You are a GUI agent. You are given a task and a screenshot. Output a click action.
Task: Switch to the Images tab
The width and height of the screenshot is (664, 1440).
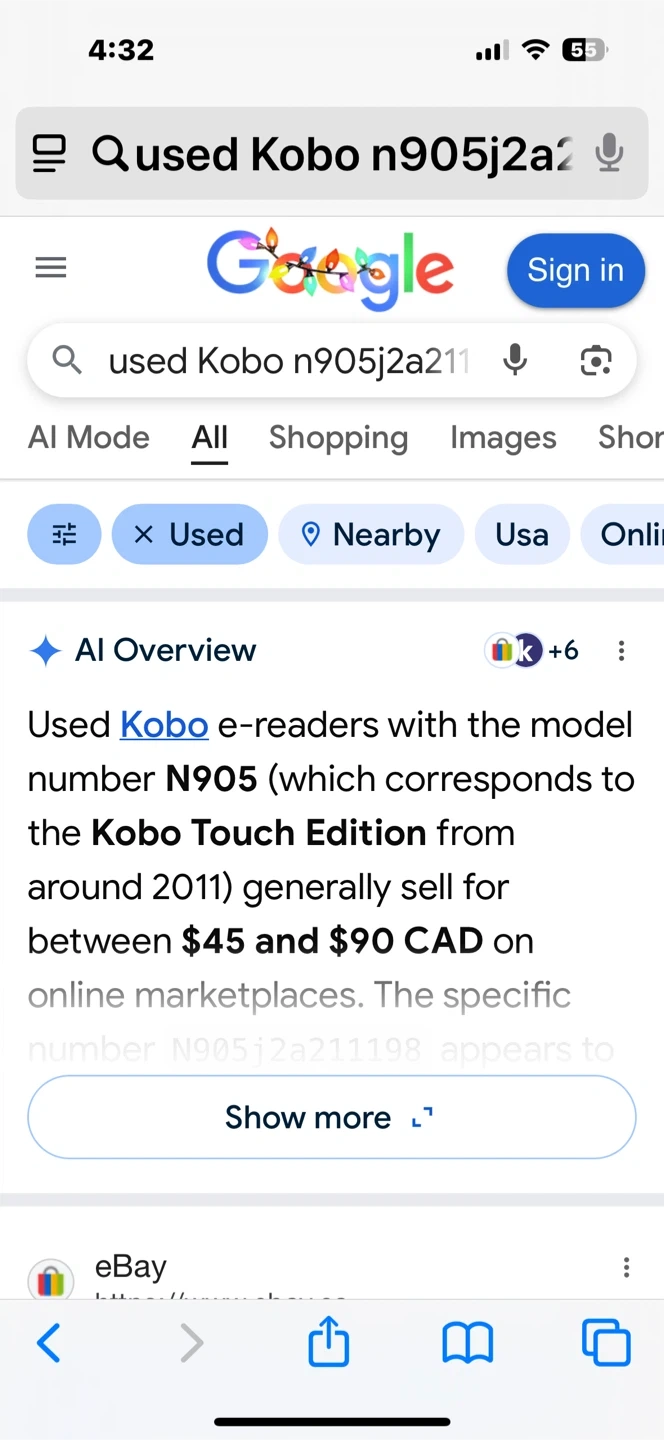point(503,438)
